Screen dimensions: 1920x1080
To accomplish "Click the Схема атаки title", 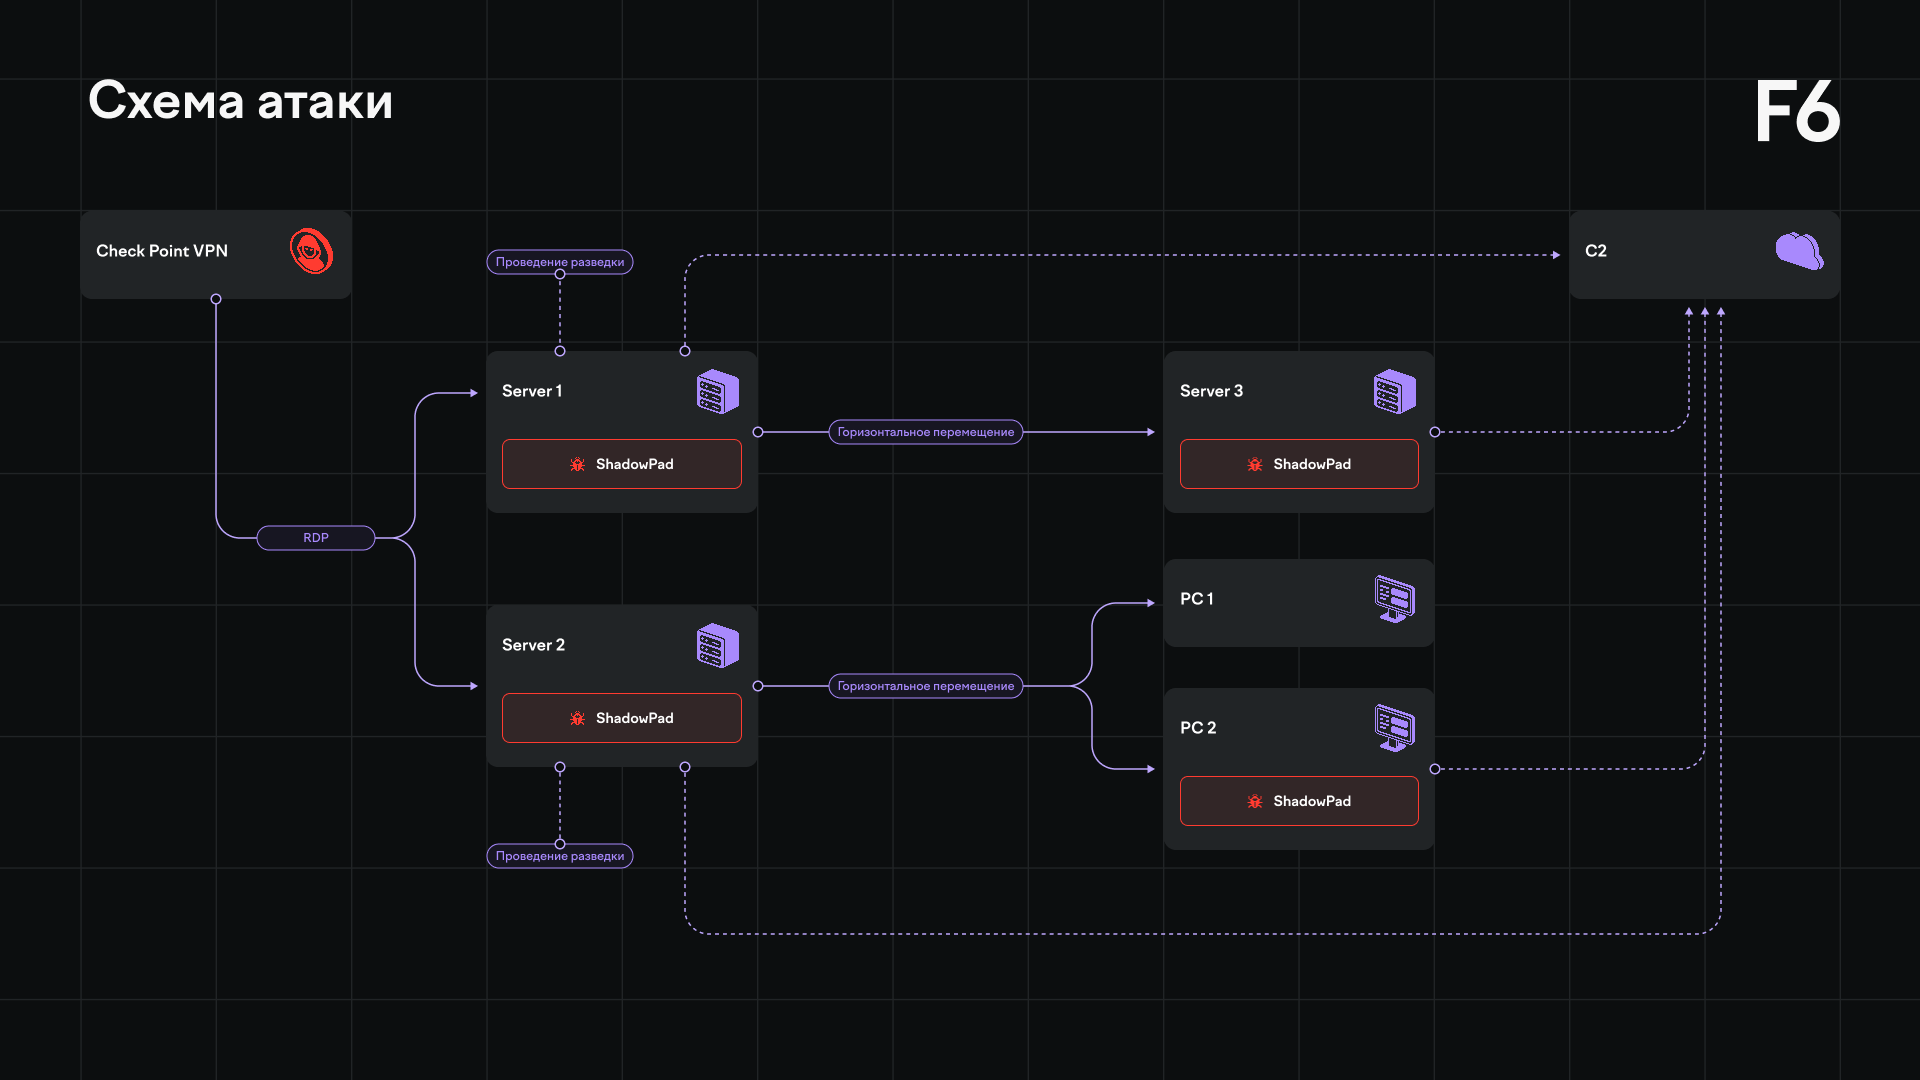I will coord(240,101).
